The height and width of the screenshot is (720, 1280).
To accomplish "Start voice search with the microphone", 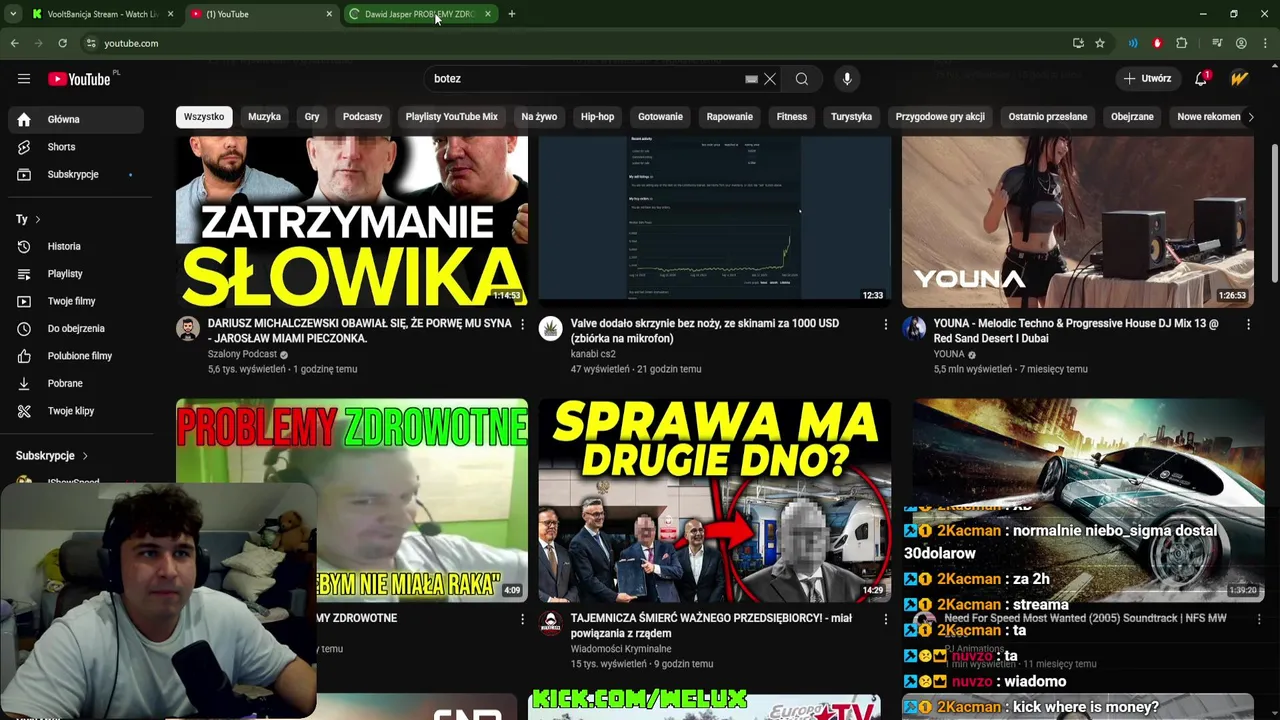I will (x=847, y=79).
